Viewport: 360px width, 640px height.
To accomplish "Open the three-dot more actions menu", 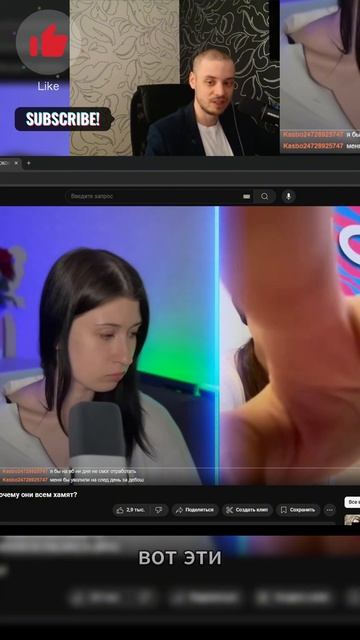I will [330, 510].
